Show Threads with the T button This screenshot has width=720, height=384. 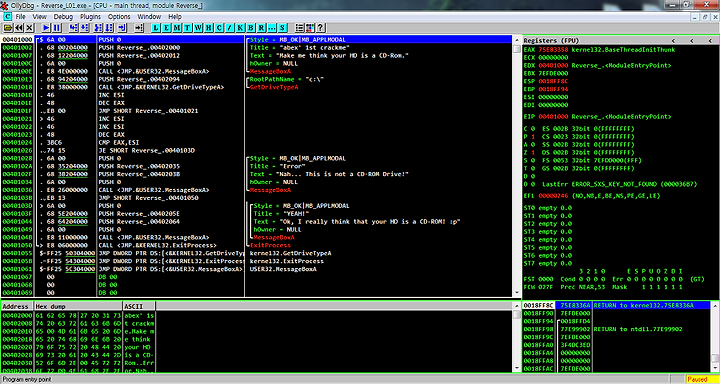pyautogui.click(x=187, y=28)
